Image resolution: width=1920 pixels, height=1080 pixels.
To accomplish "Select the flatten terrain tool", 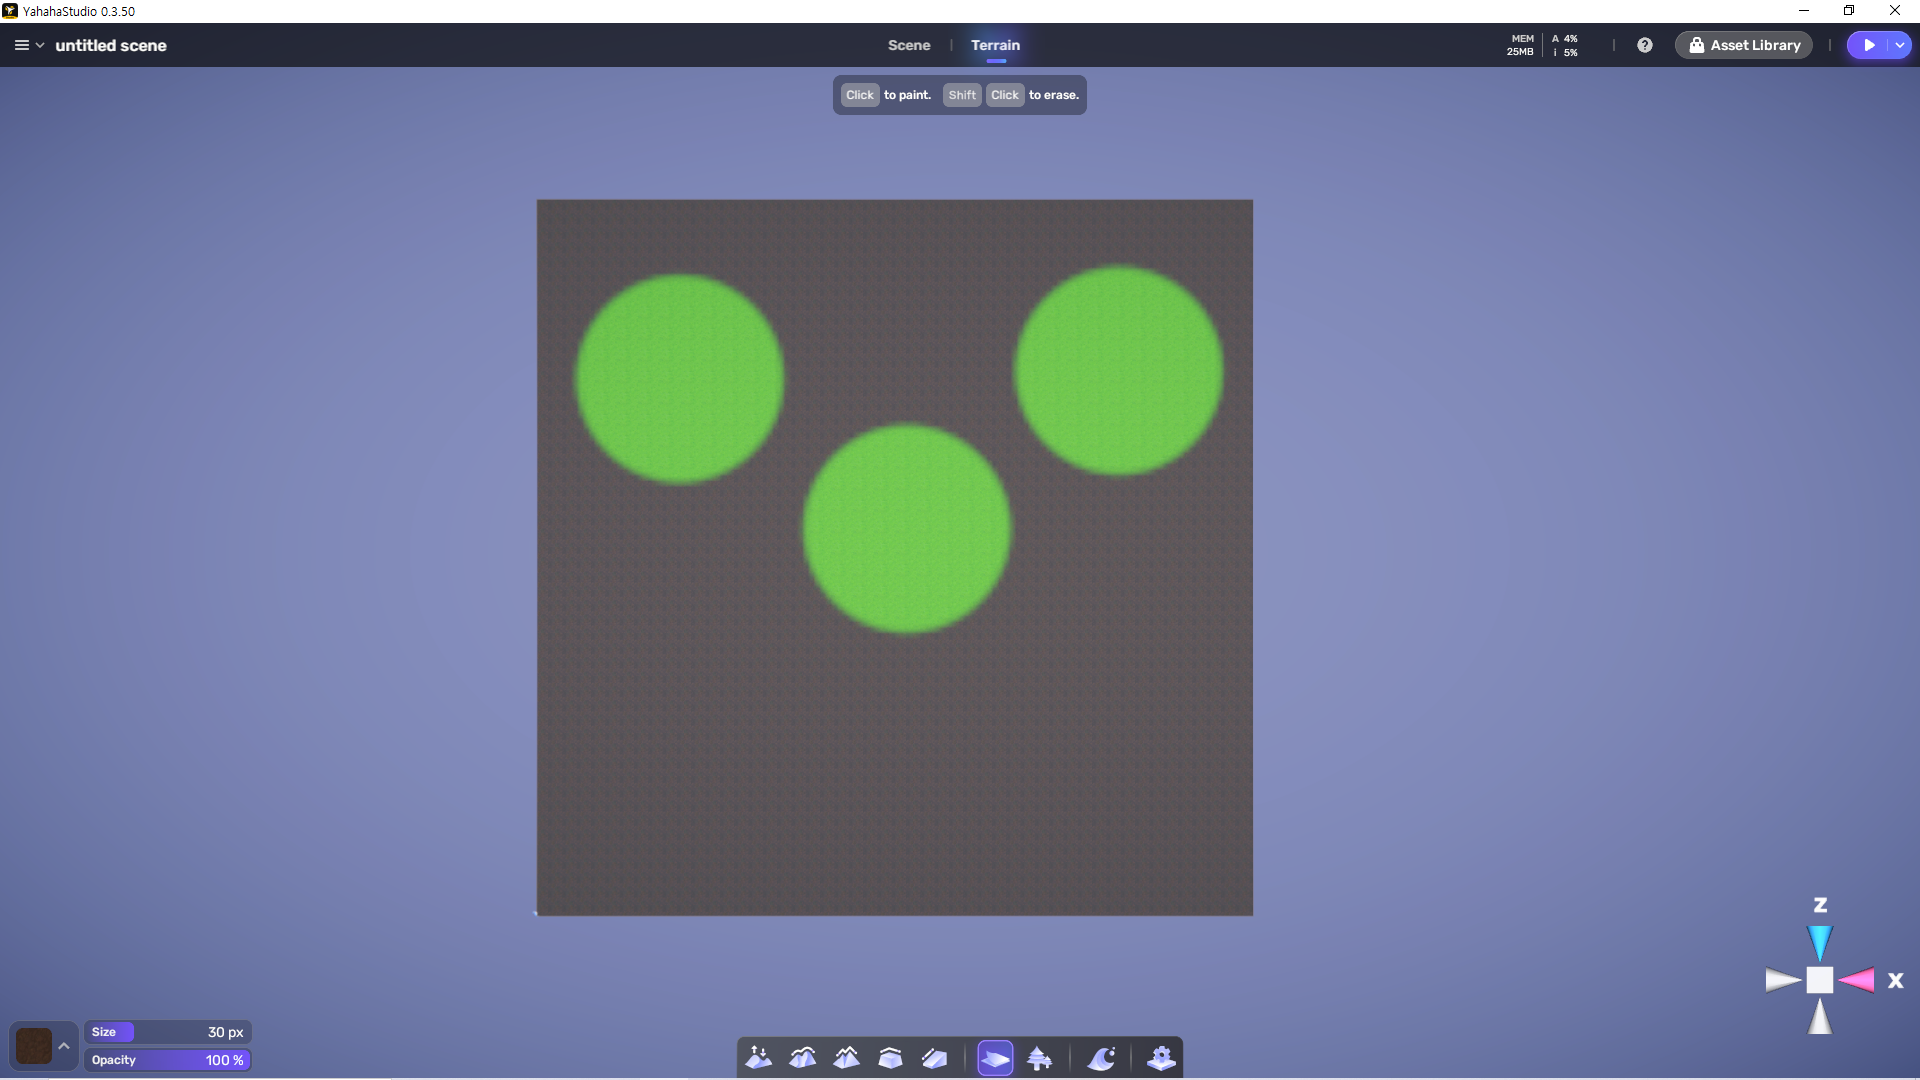I will point(890,1058).
